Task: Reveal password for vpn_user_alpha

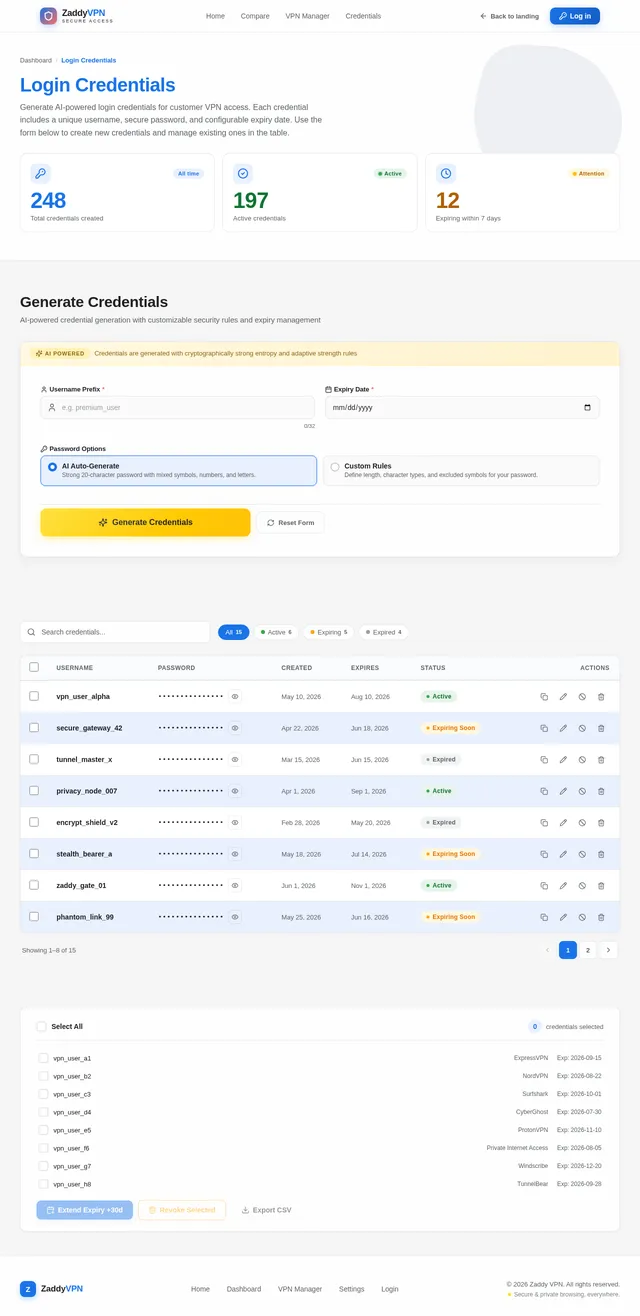Action: click(x=235, y=696)
